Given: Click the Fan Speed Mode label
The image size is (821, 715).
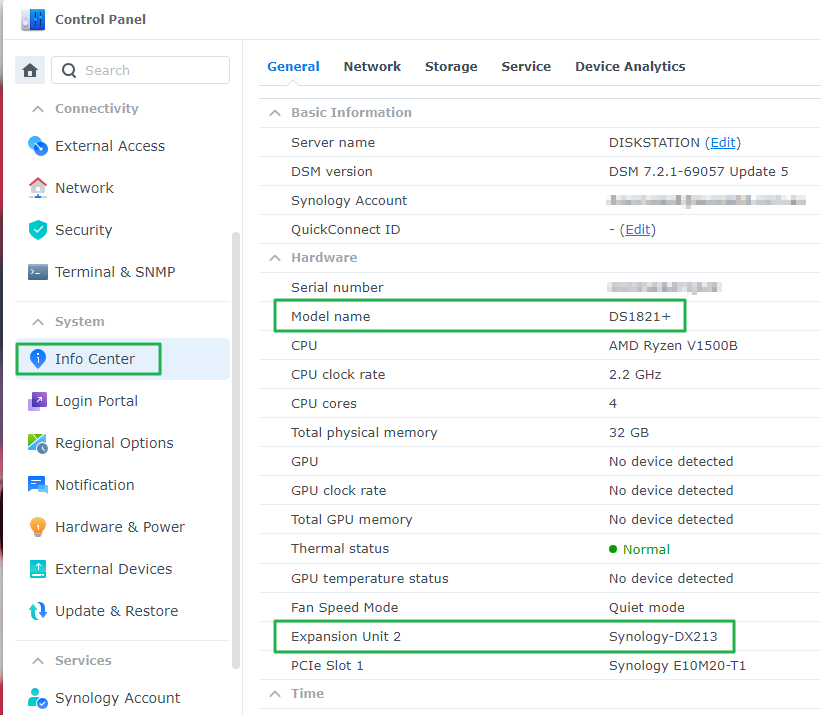Looking at the screenshot, I should coord(345,607).
